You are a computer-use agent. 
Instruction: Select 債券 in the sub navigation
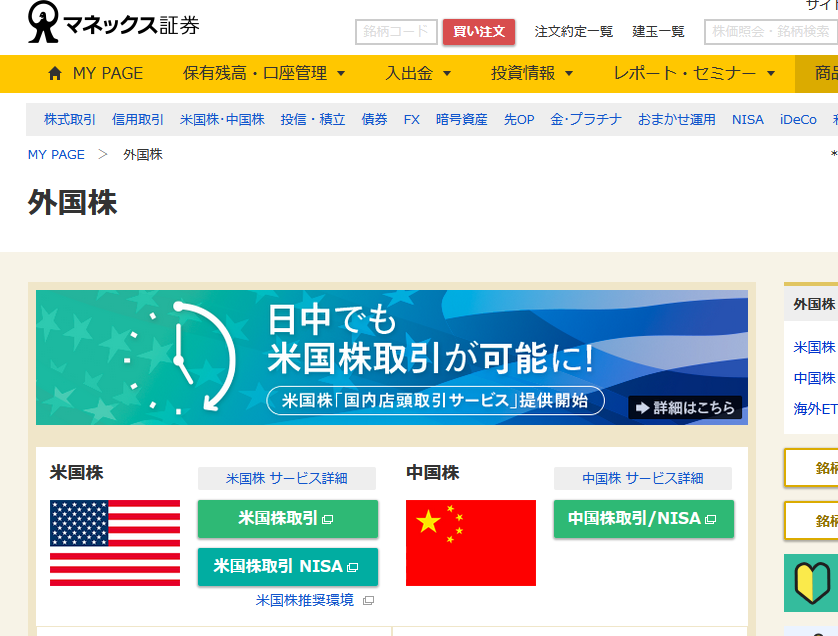point(374,119)
